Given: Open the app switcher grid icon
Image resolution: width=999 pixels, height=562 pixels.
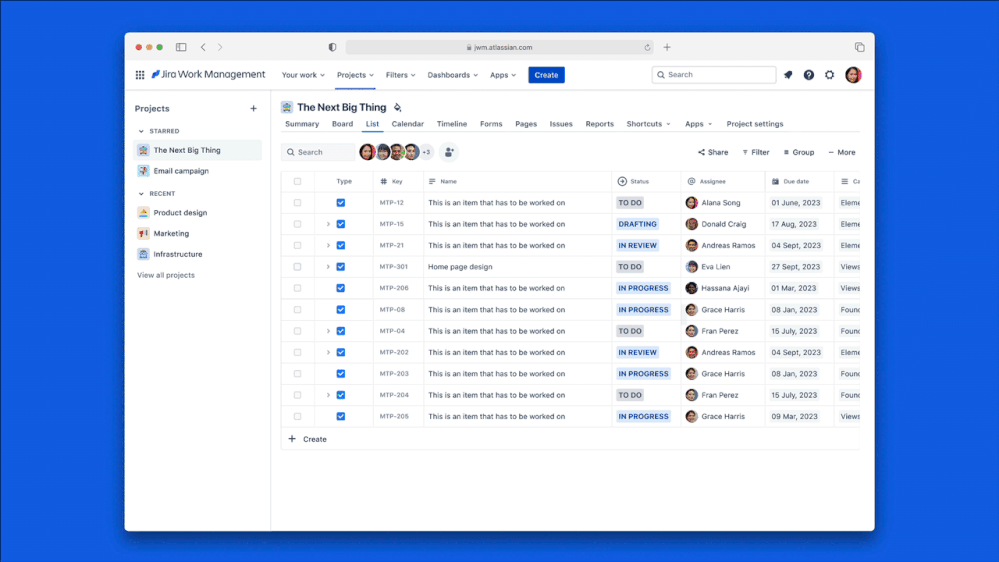Looking at the screenshot, I should coord(140,75).
